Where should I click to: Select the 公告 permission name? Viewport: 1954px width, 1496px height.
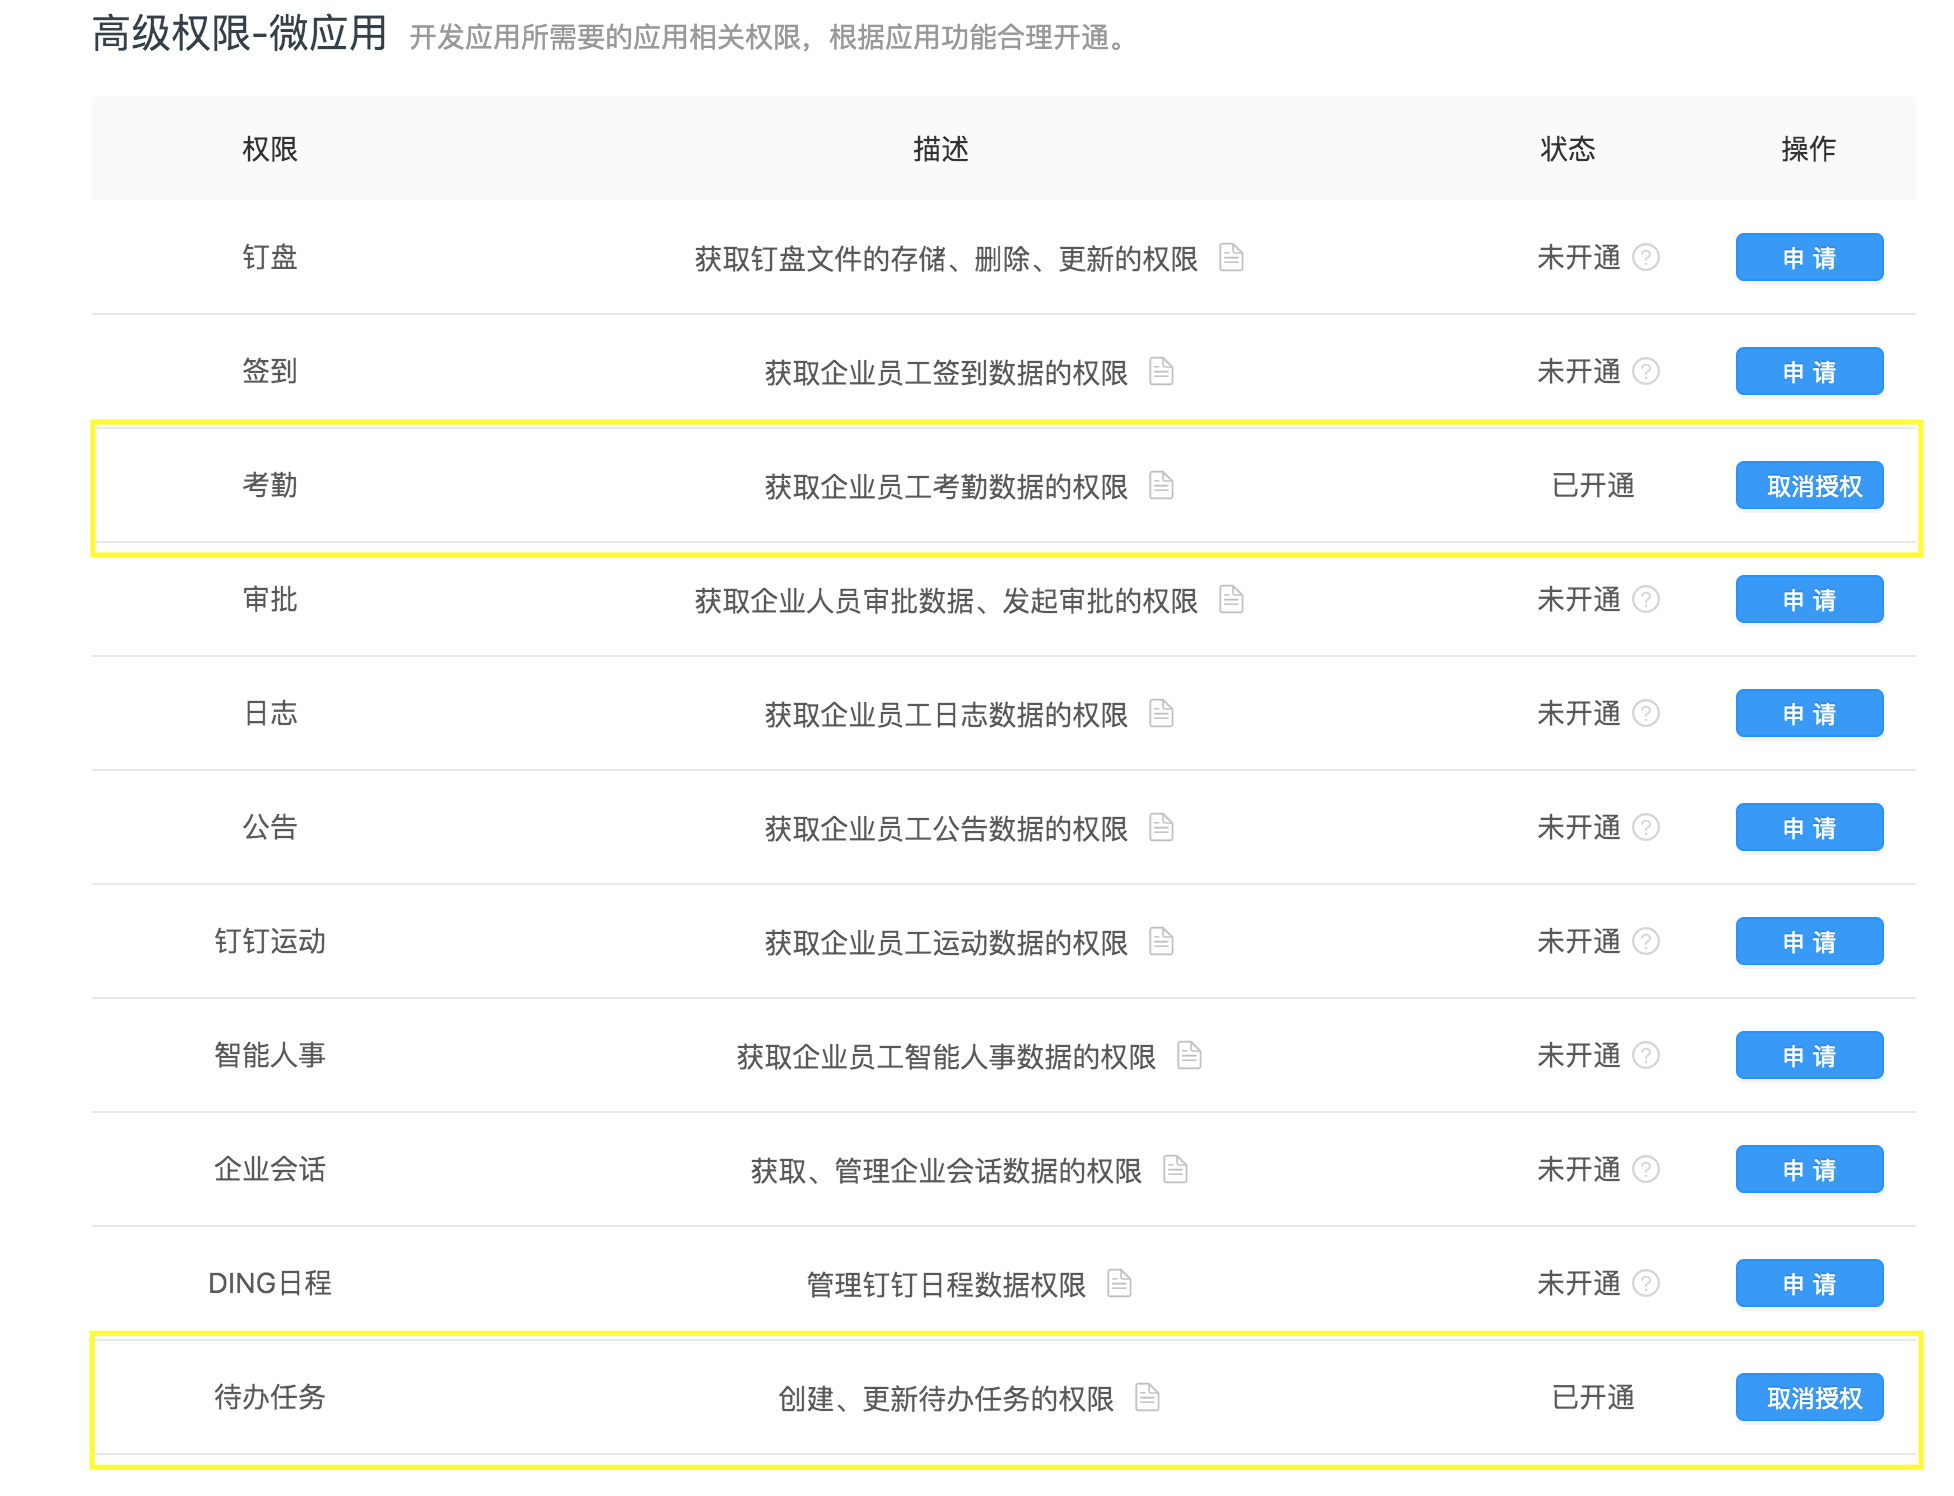(x=270, y=828)
